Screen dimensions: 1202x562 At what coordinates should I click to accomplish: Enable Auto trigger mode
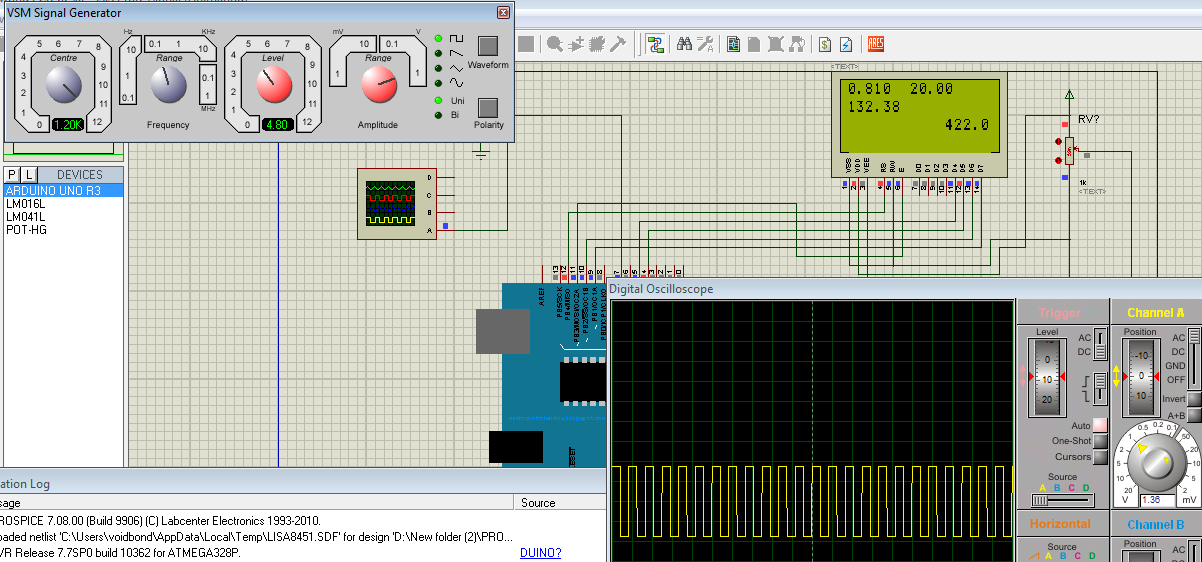click(x=1100, y=426)
